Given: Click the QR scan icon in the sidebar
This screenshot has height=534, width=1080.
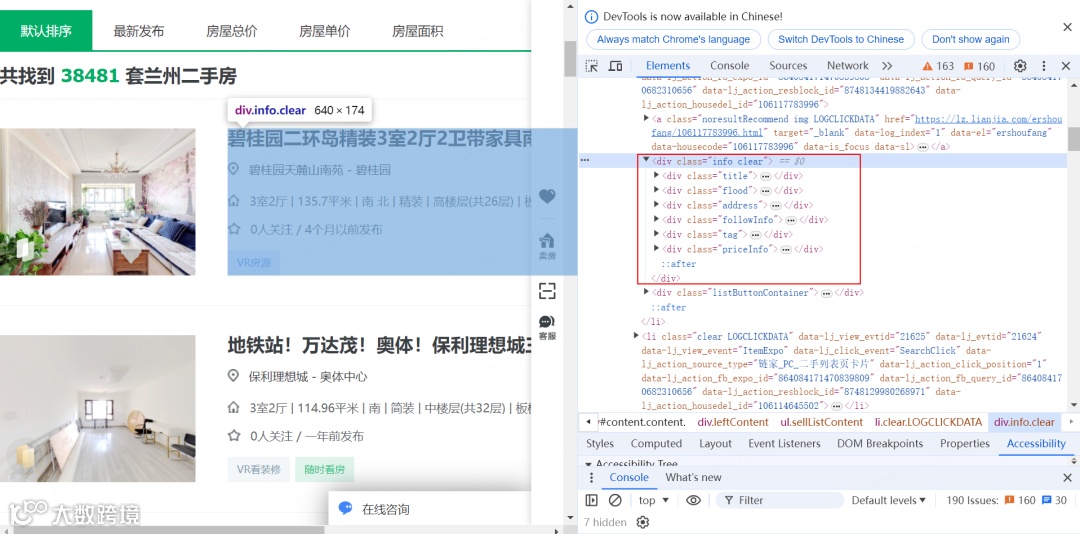Looking at the screenshot, I should pyautogui.click(x=547, y=291).
